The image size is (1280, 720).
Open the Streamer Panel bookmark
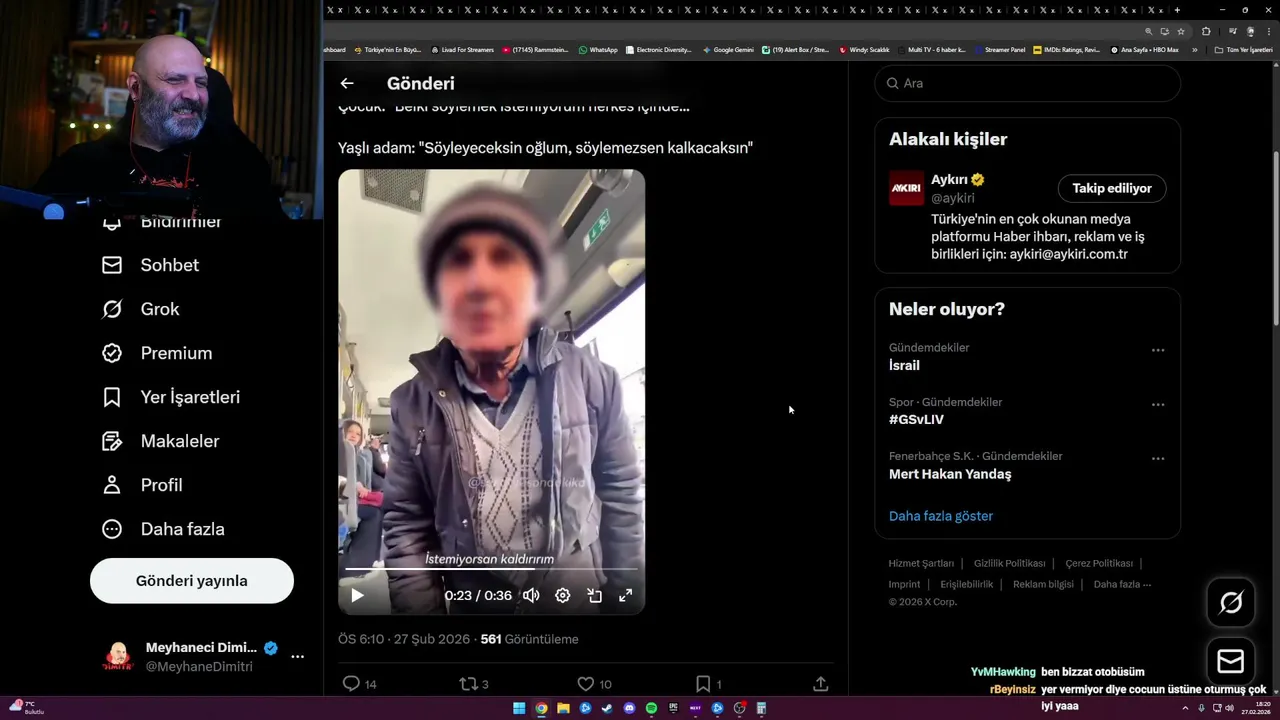(x=999, y=49)
